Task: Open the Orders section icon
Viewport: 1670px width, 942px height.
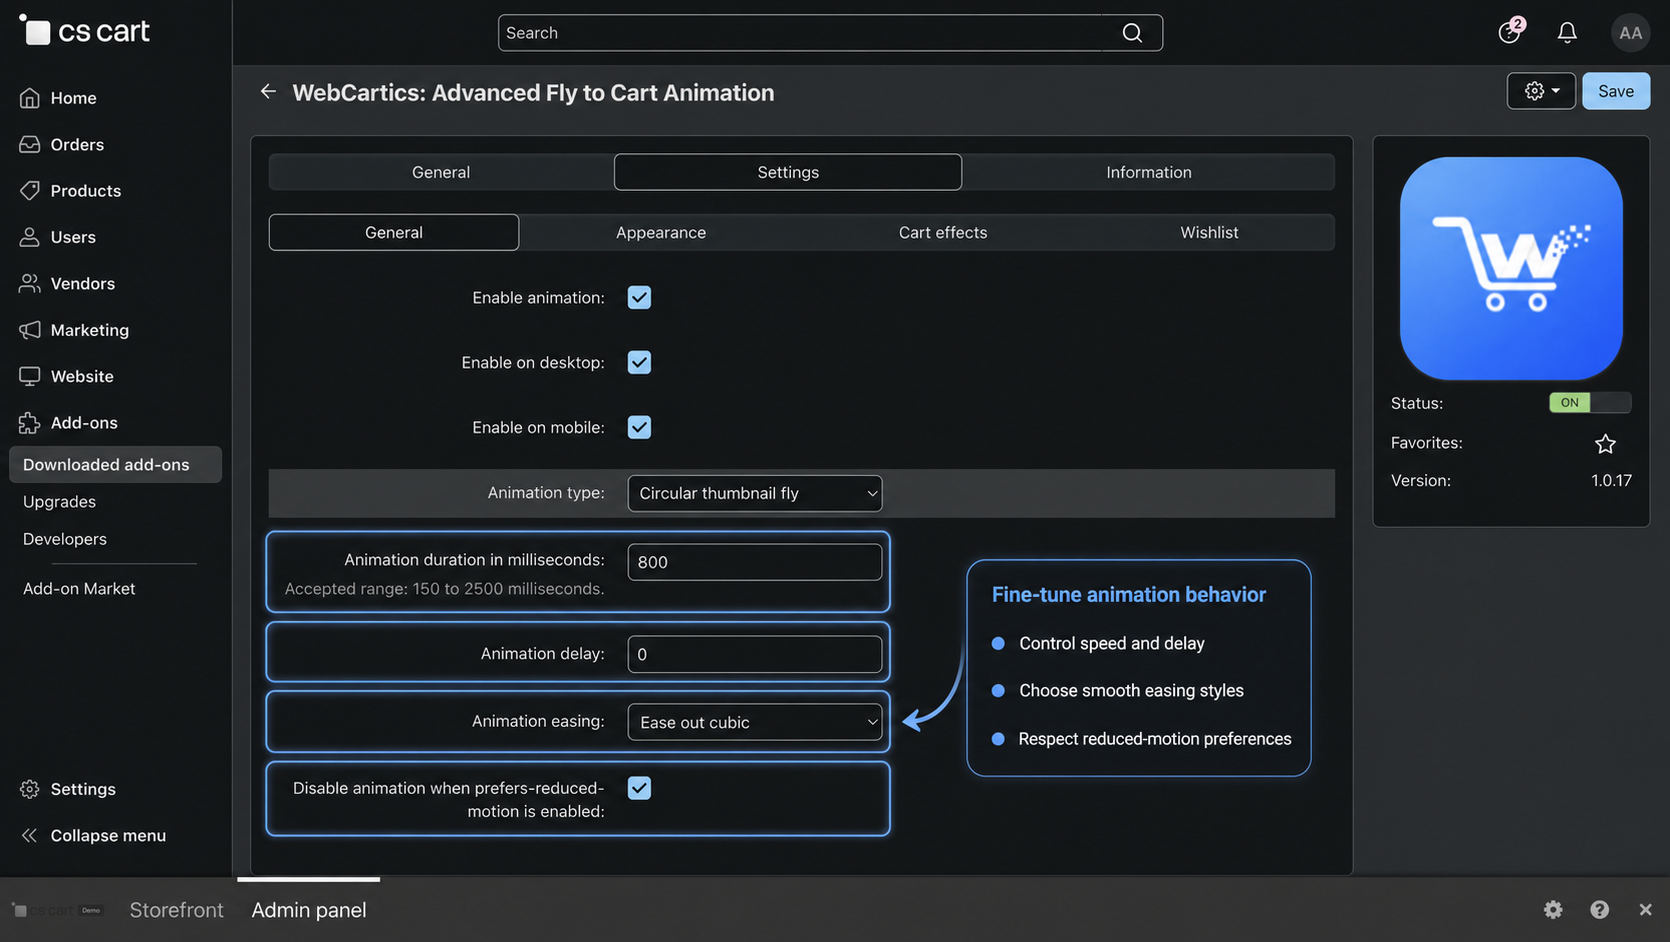Action: (x=30, y=144)
